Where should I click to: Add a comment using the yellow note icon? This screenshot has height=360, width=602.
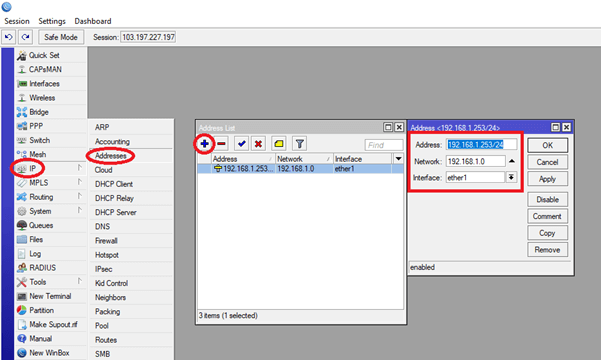(279, 144)
